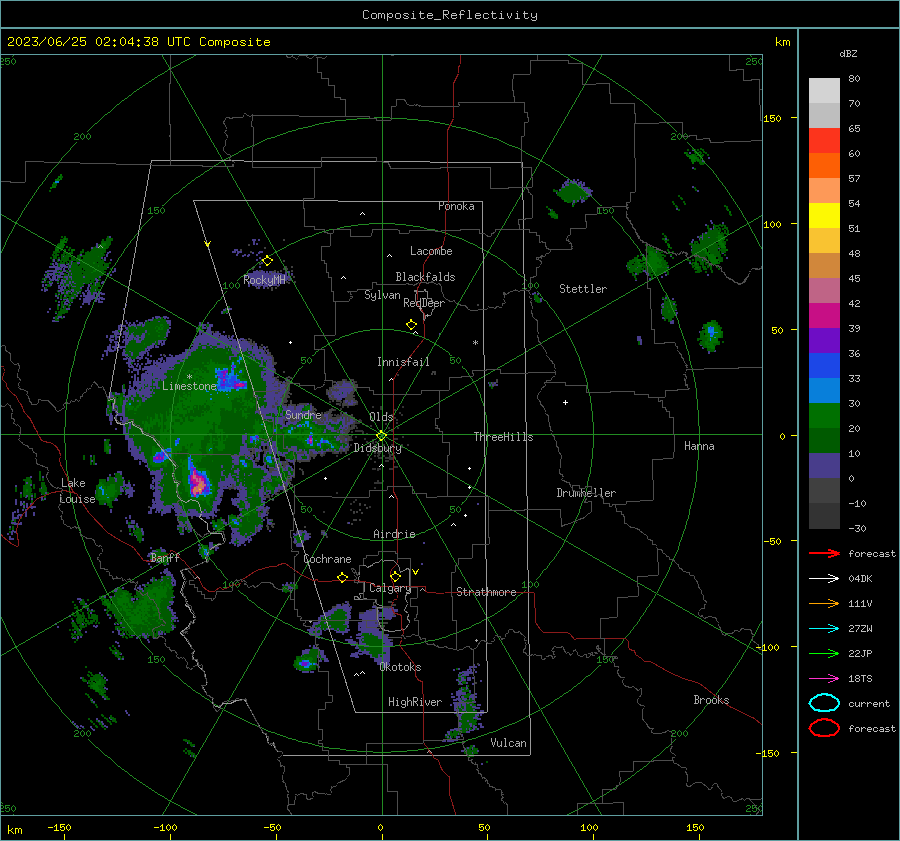
Task: Click the yellow diamond marker below RedDeer
Action: click(412, 325)
